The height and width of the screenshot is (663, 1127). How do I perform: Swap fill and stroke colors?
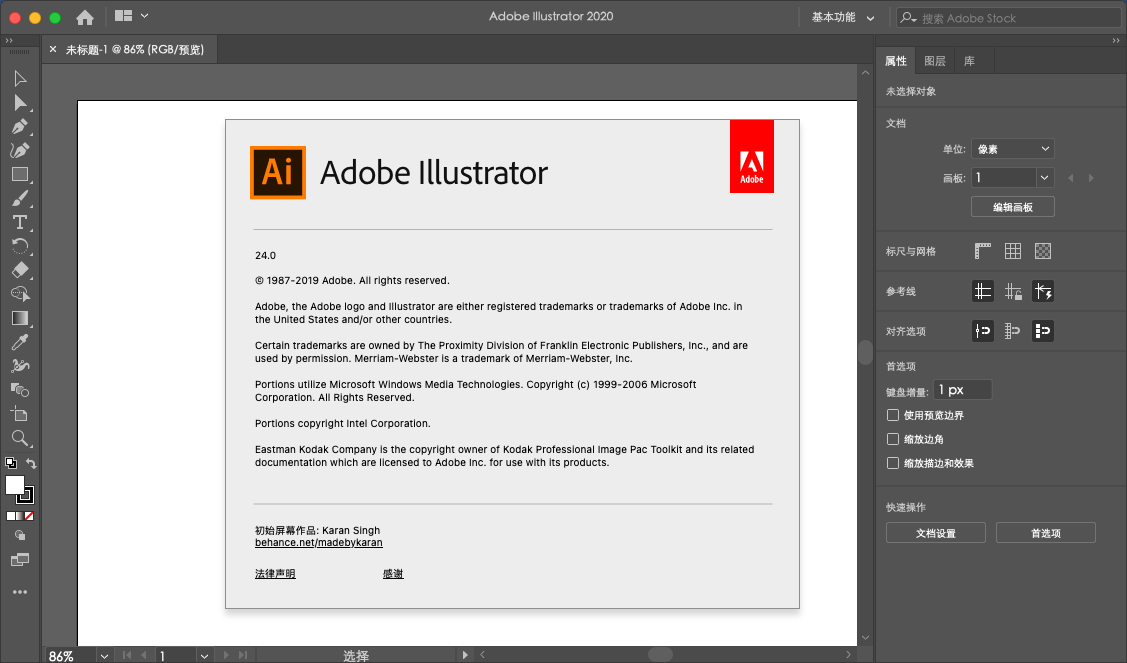[x=31, y=463]
